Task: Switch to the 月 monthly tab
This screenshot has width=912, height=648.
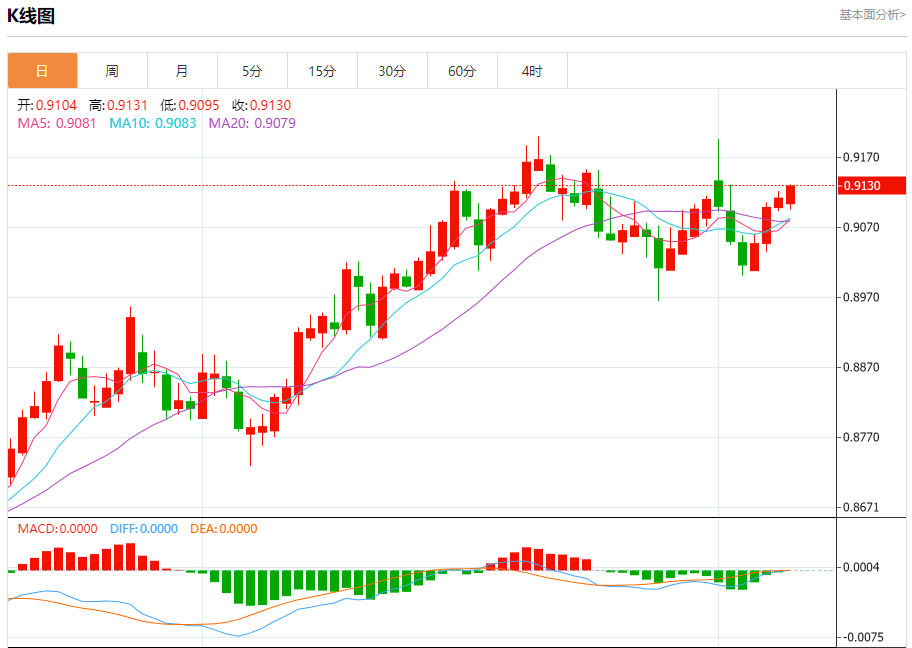Action: tap(182, 71)
